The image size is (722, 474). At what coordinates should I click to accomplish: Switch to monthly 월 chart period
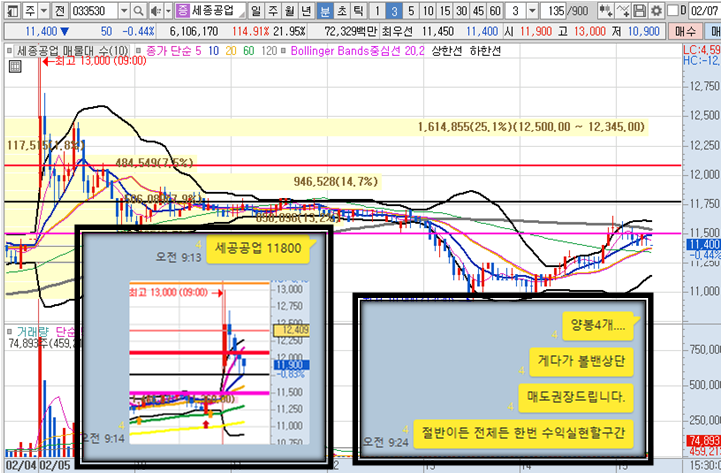point(290,10)
